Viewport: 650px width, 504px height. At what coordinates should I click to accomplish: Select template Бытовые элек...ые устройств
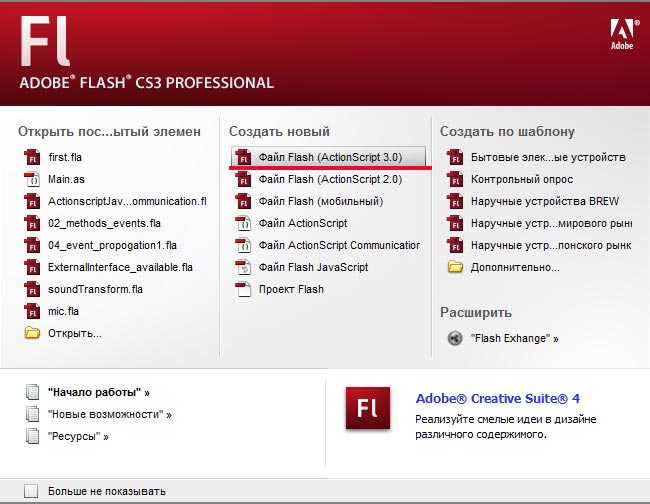548,158
